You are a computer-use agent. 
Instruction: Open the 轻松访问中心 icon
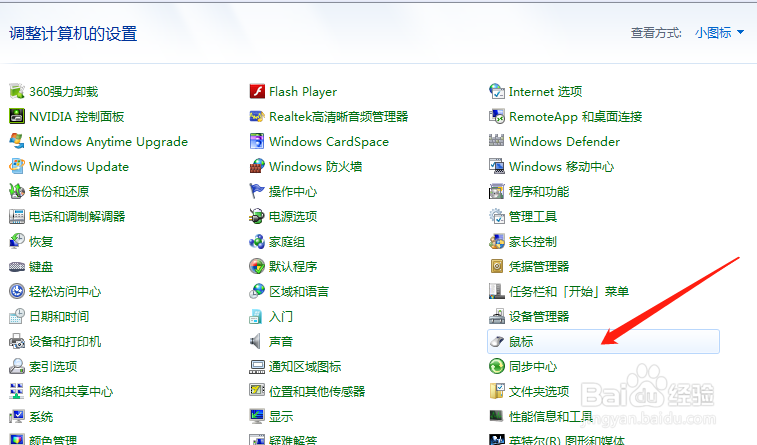pyautogui.click(x=17, y=292)
